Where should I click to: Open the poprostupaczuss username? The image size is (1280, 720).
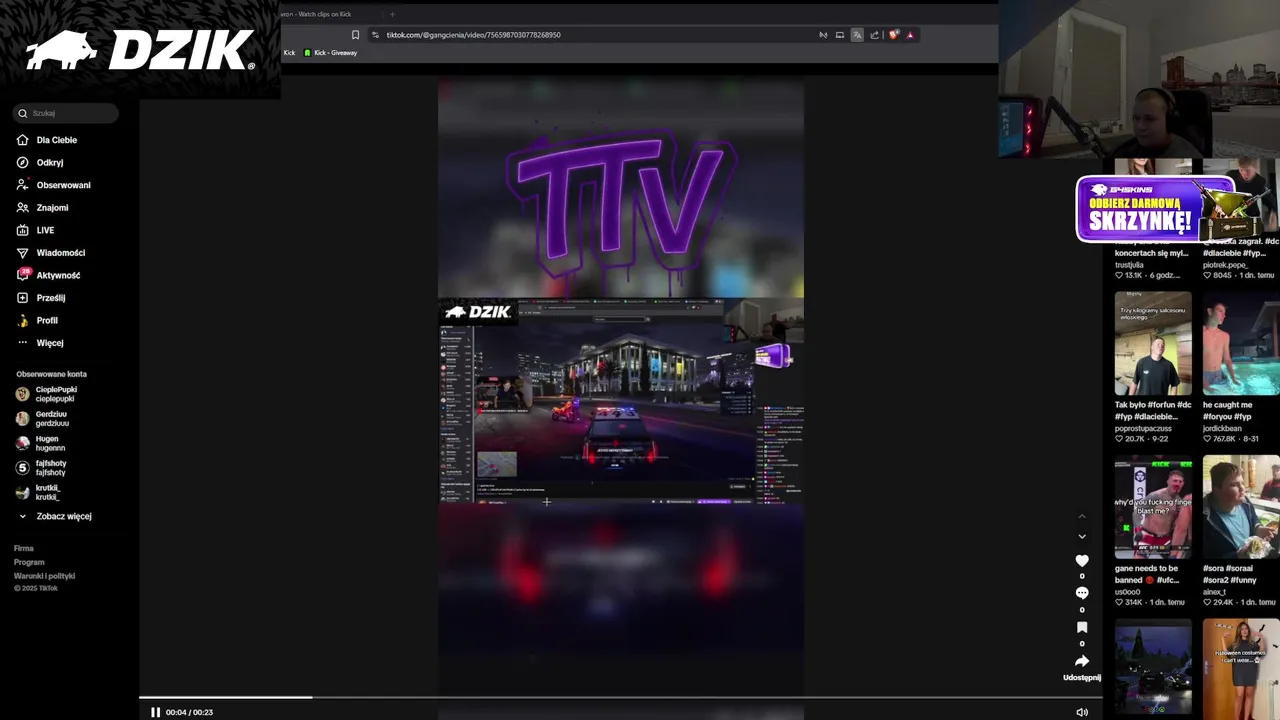[1142, 428]
